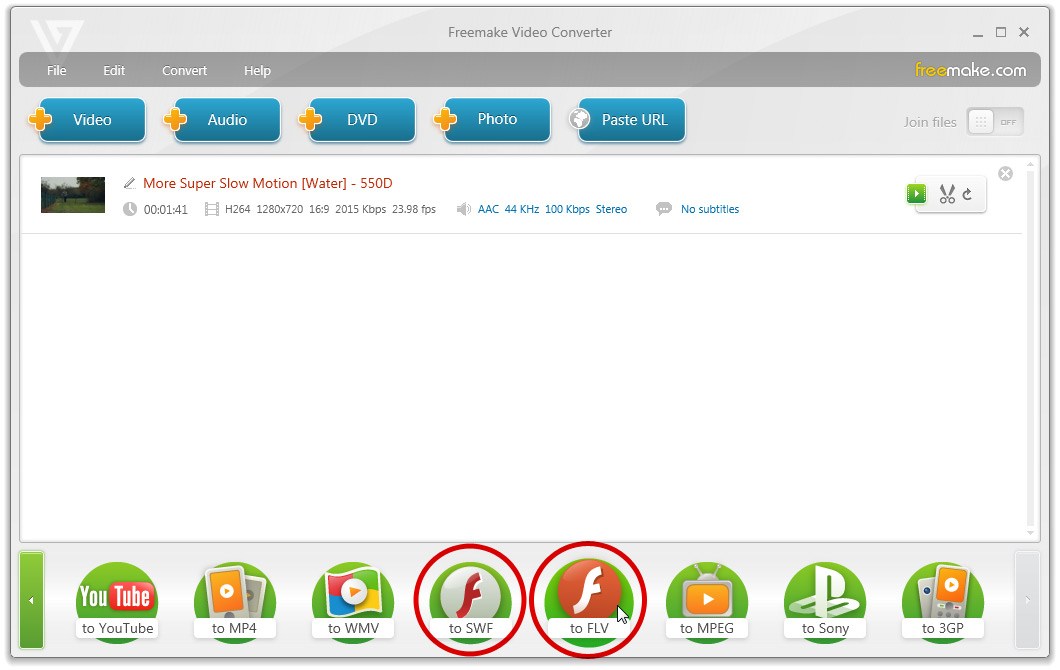This screenshot has width=1060, height=670.
Task: Toggle the Join files switch
Action: point(995,122)
